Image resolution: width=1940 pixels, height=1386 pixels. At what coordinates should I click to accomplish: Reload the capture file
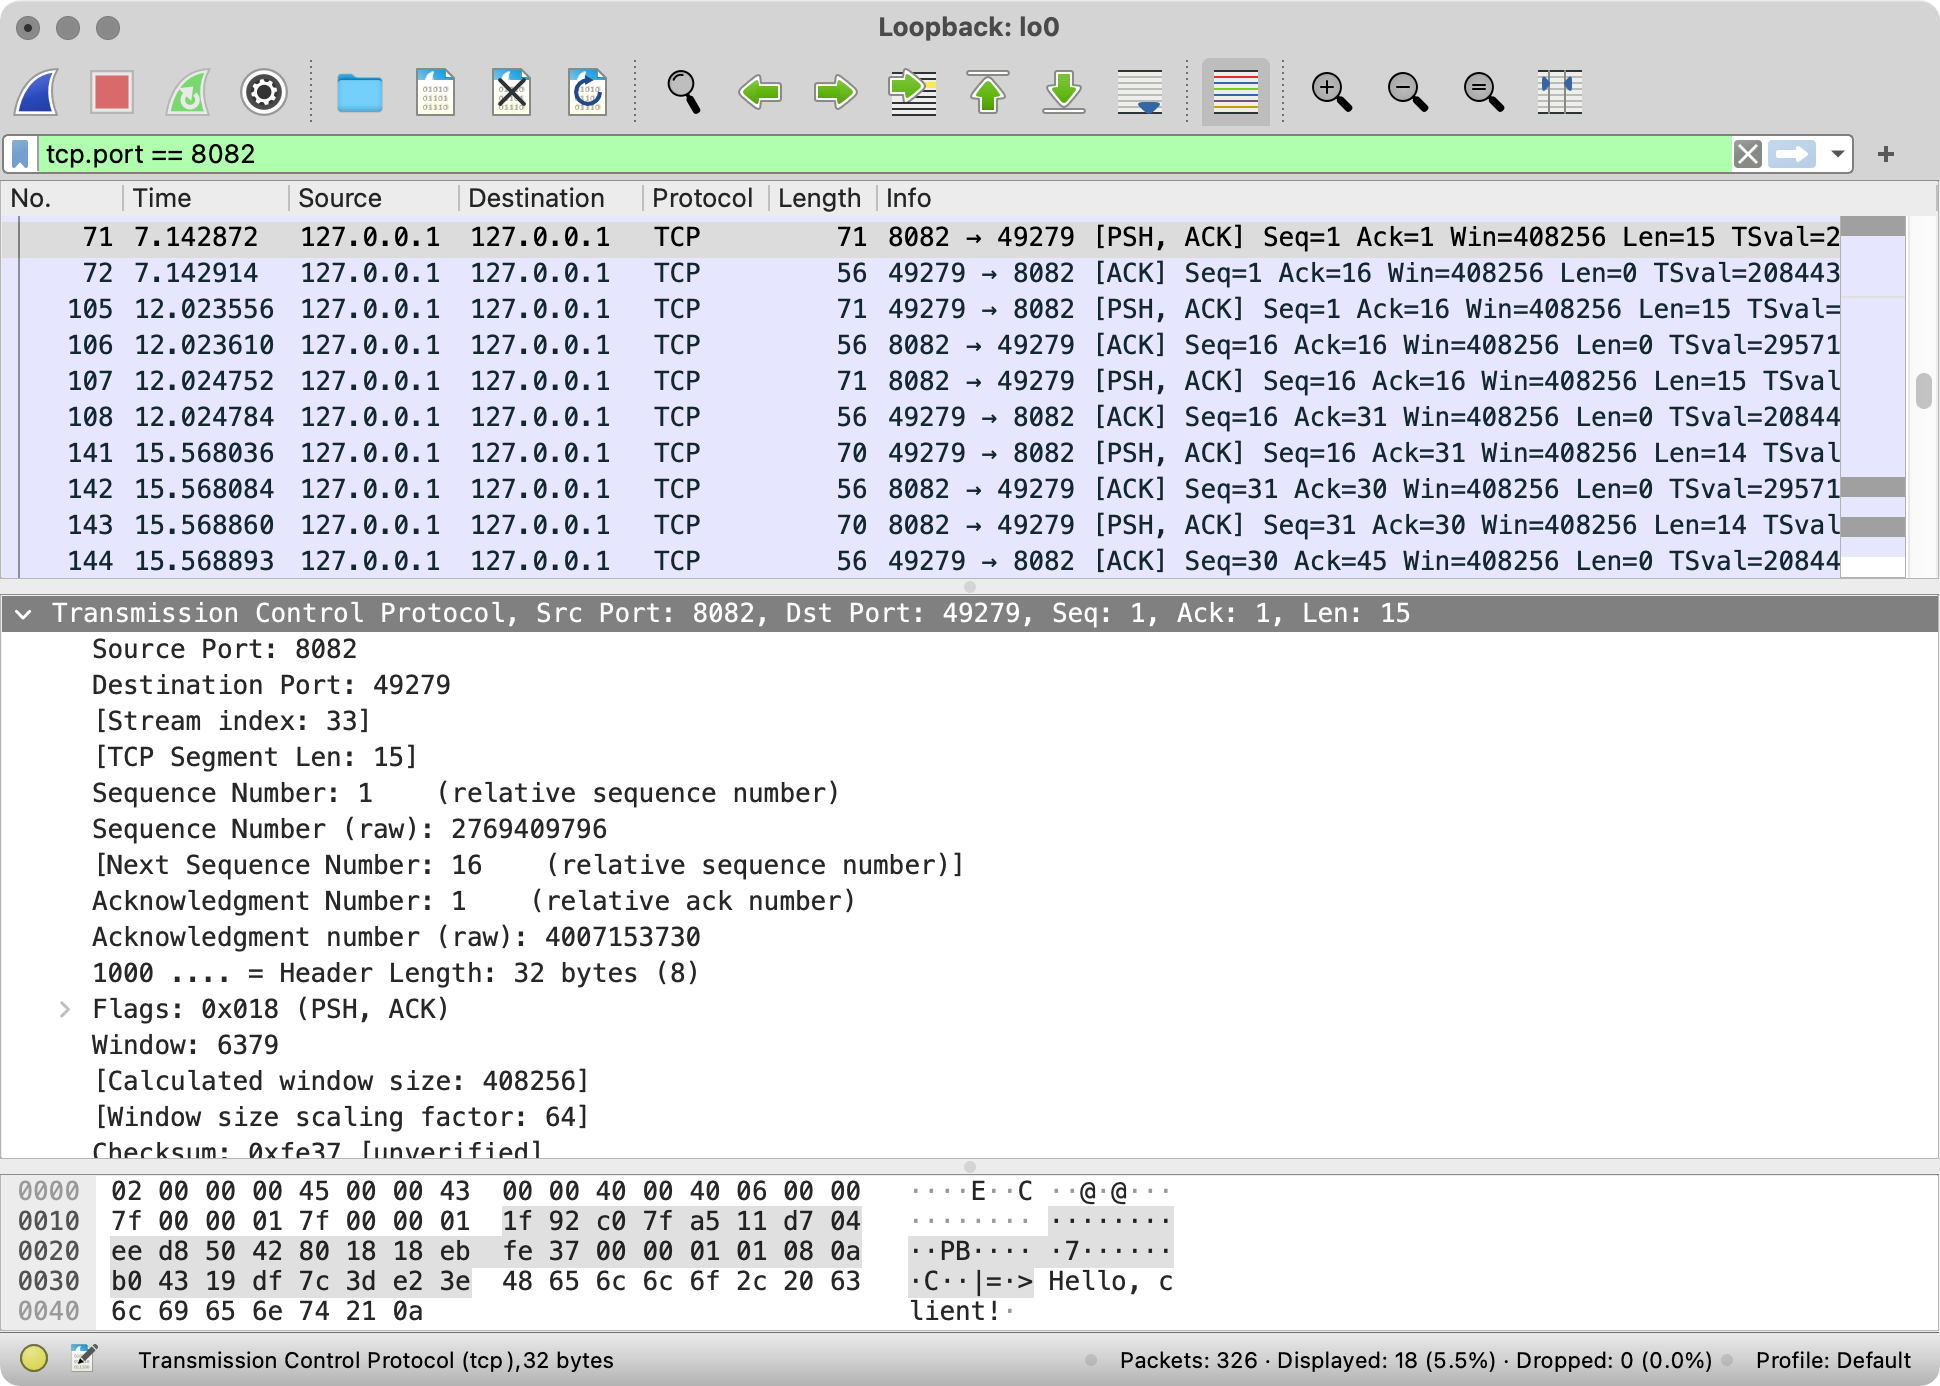point(587,93)
